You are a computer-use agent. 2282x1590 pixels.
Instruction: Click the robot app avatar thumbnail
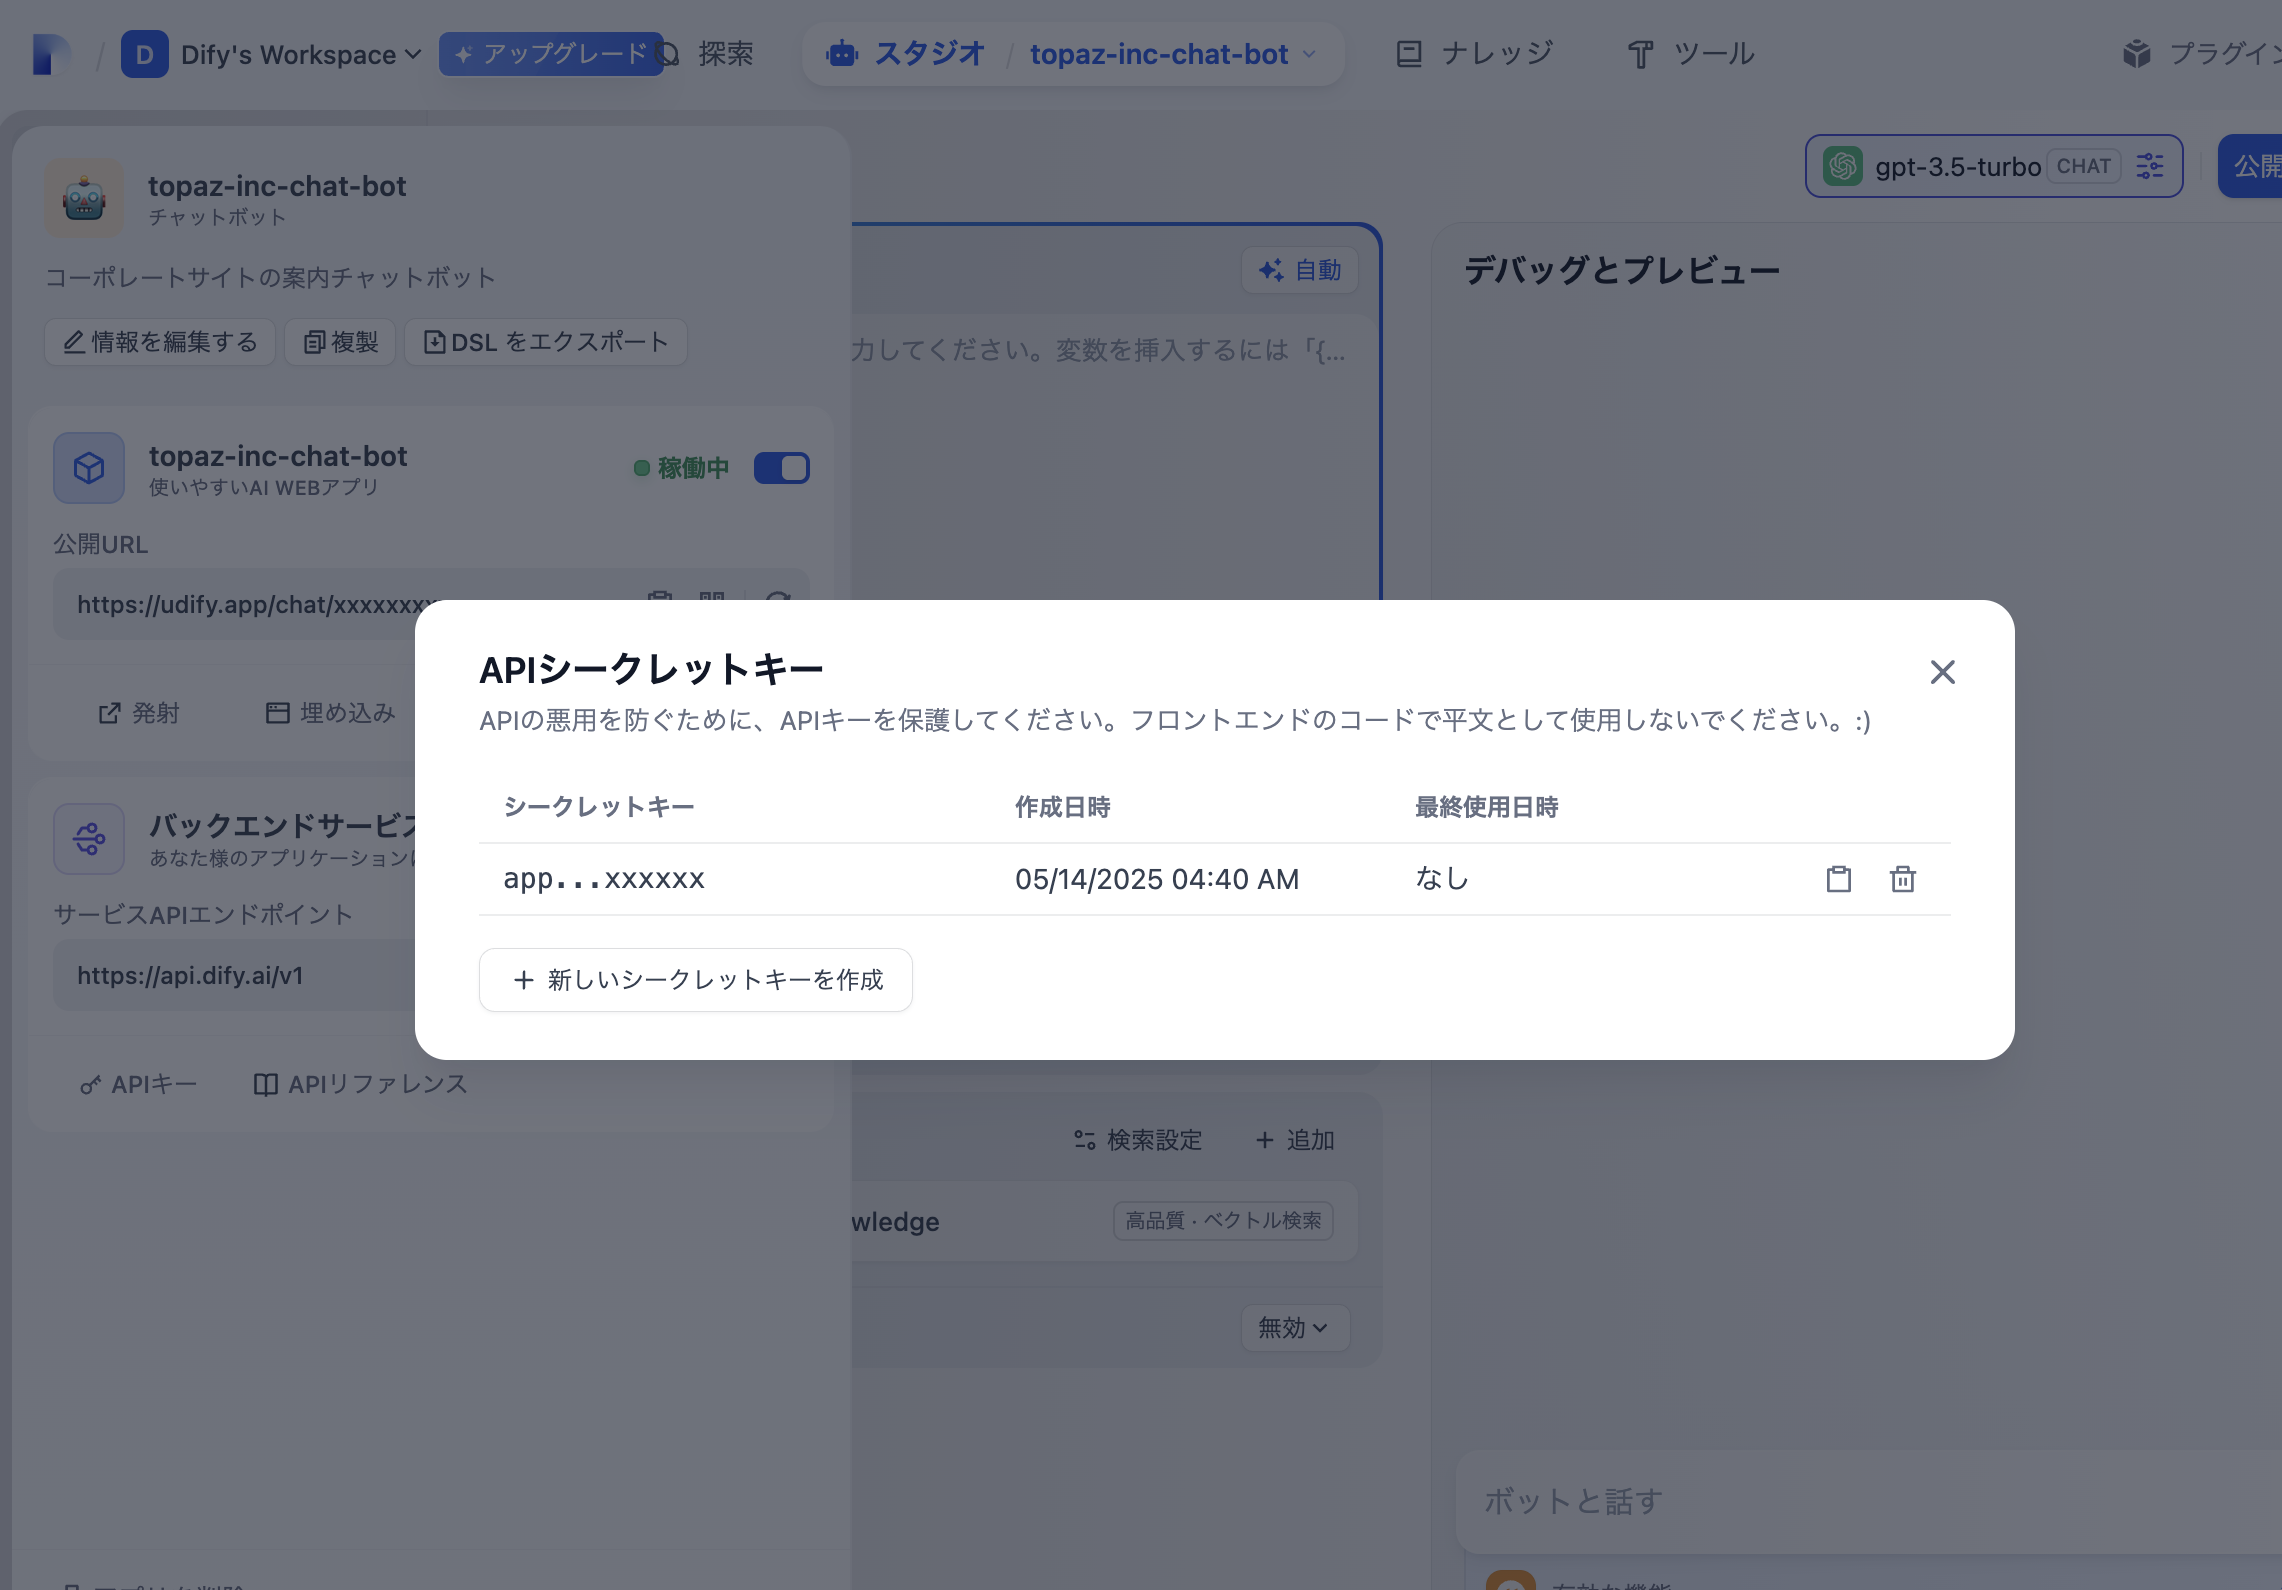pyautogui.click(x=84, y=198)
